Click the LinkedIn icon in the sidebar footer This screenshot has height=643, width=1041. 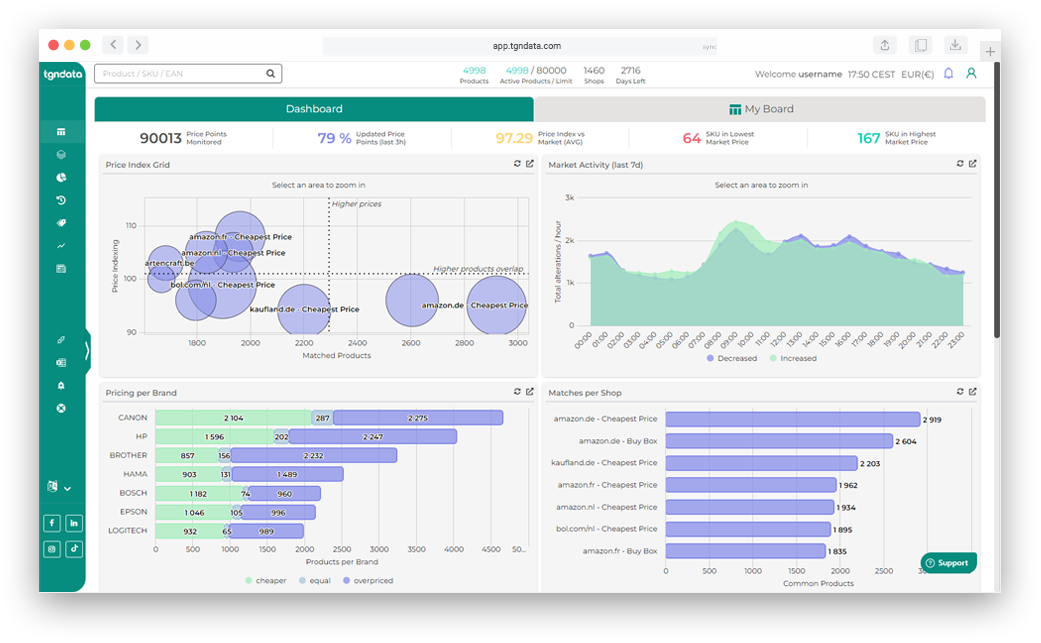pos(73,522)
